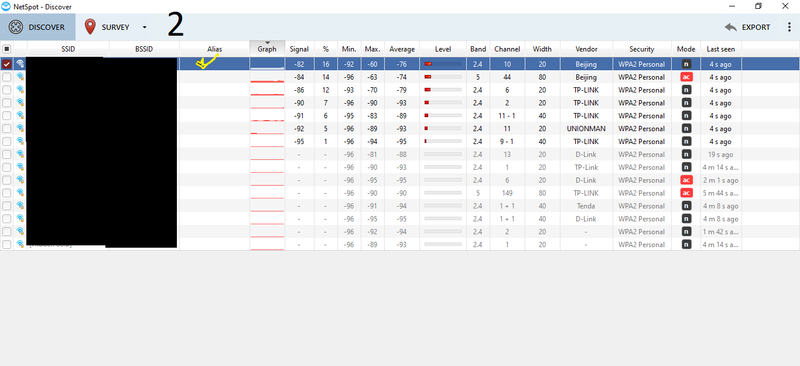Screen dimensions: 800x366
Task: Click the Wi-Fi icon of the selected first row
Action: (x=20, y=64)
